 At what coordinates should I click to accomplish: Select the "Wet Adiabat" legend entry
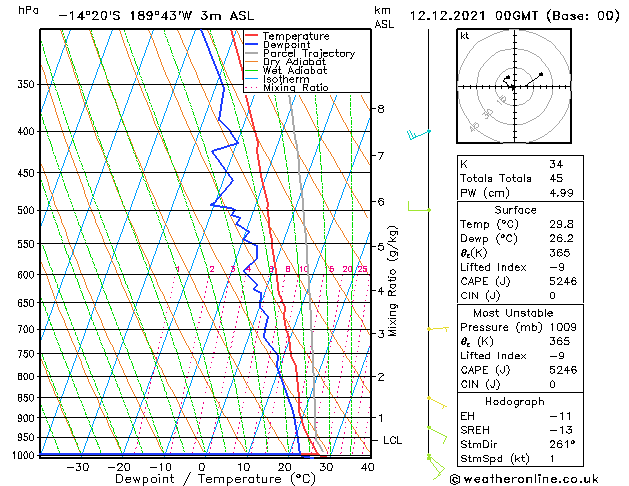pyautogui.click(x=286, y=70)
